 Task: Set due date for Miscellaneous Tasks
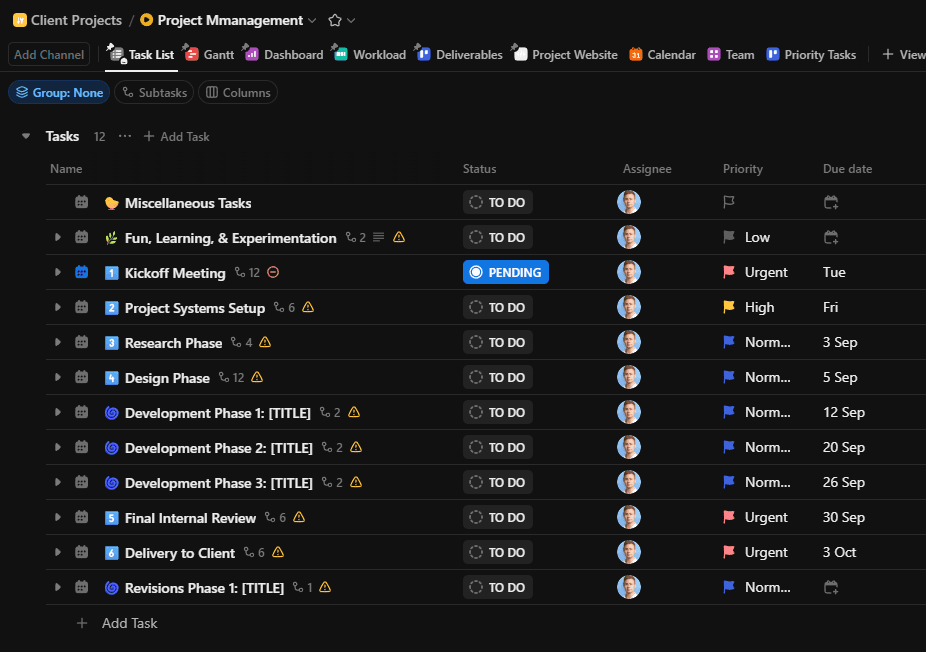(x=831, y=203)
